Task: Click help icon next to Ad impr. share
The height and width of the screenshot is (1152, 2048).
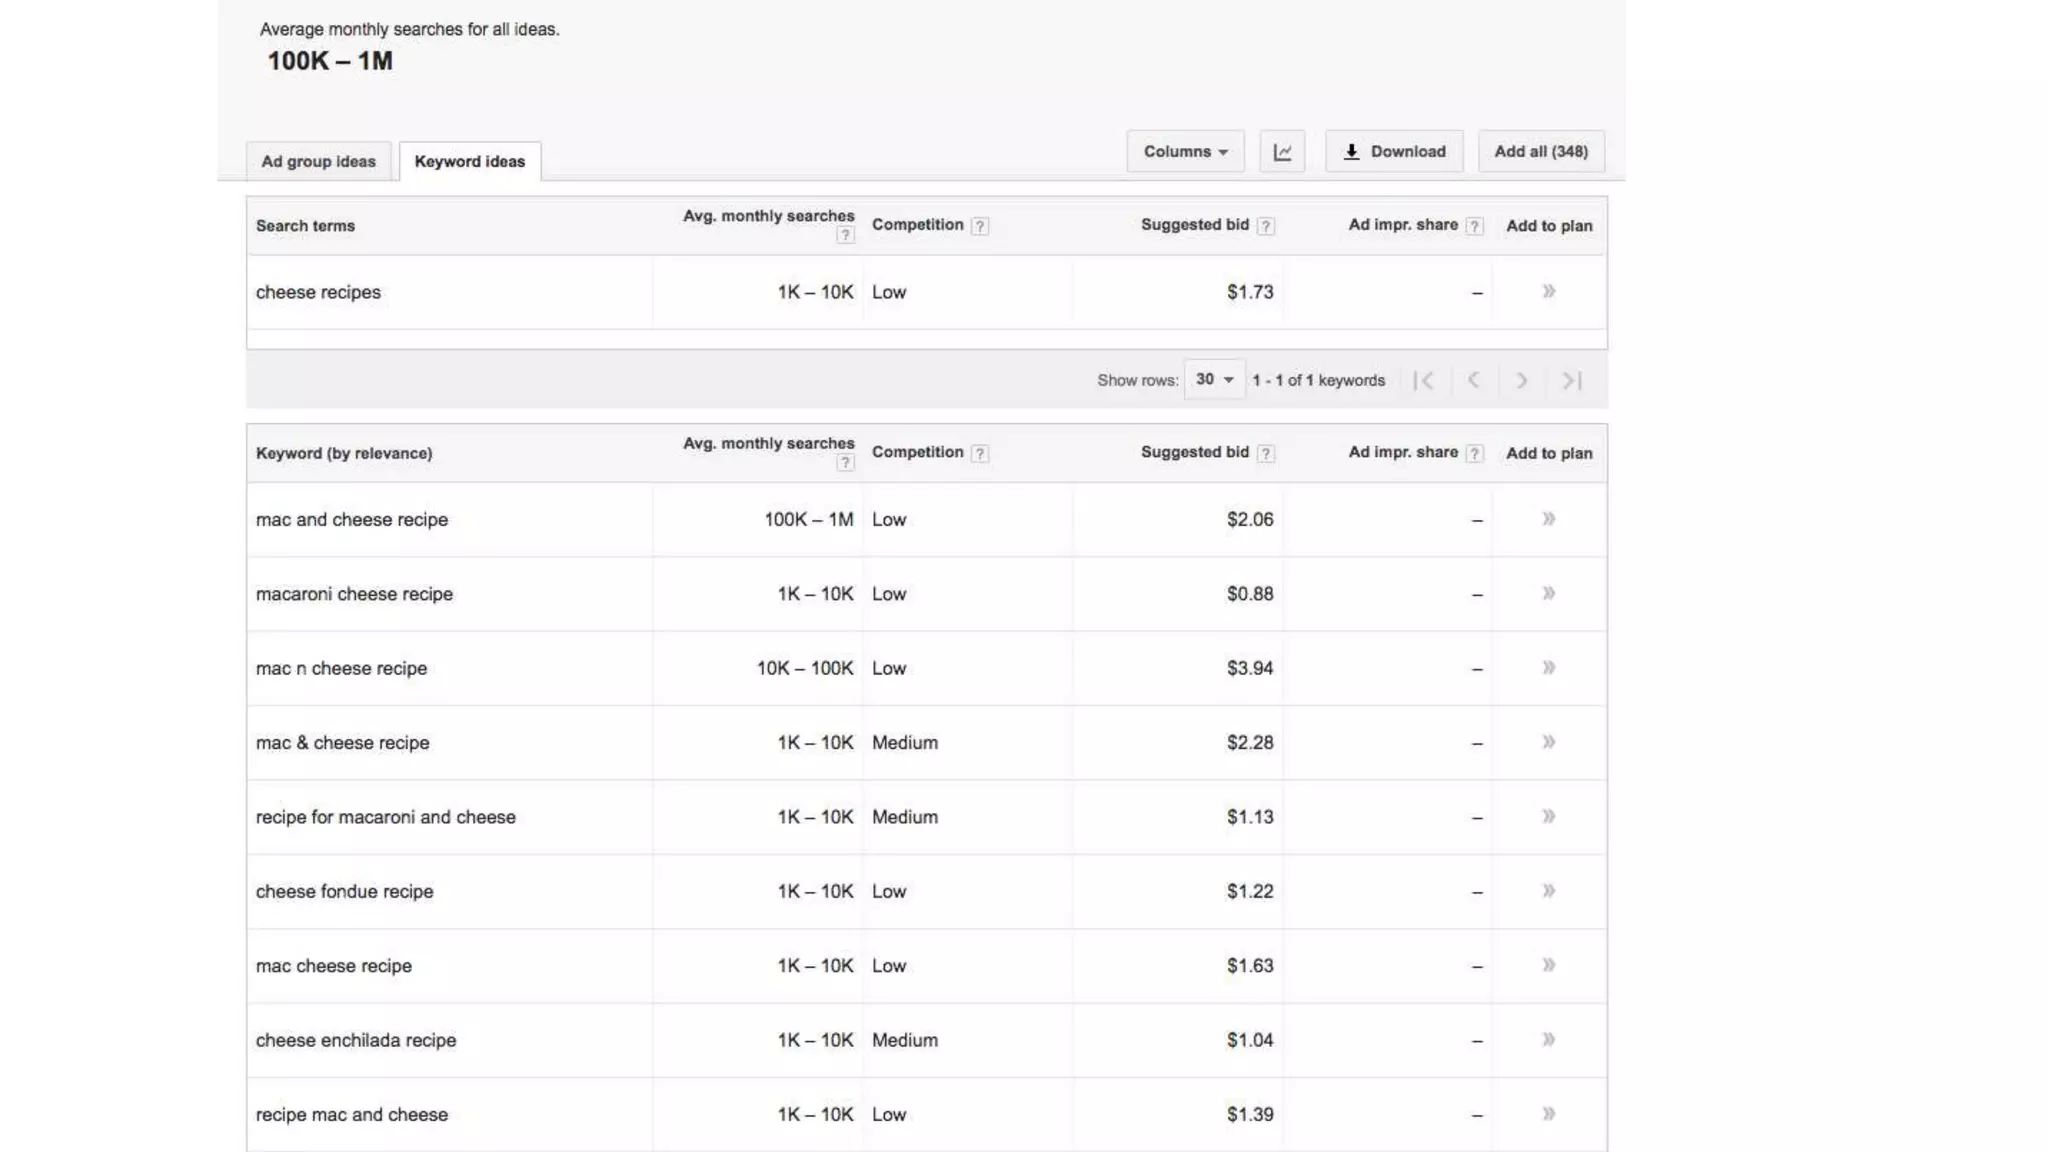Action: point(1474,226)
